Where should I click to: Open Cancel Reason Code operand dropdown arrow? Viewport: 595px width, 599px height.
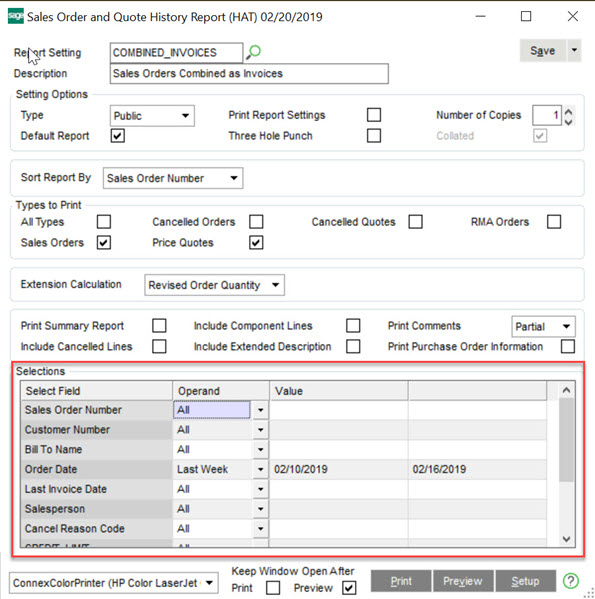point(260,529)
